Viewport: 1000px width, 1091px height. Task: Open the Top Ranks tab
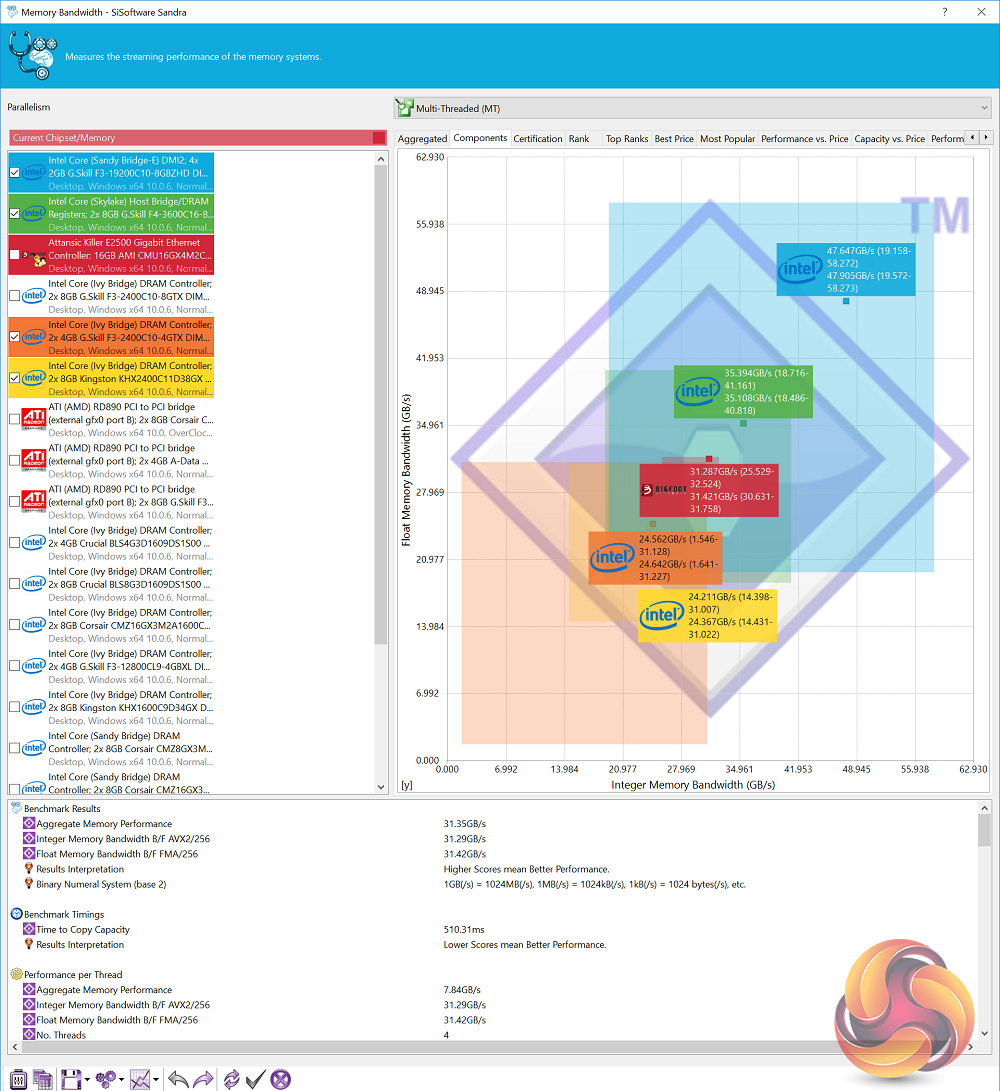pyautogui.click(x=626, y=138)
